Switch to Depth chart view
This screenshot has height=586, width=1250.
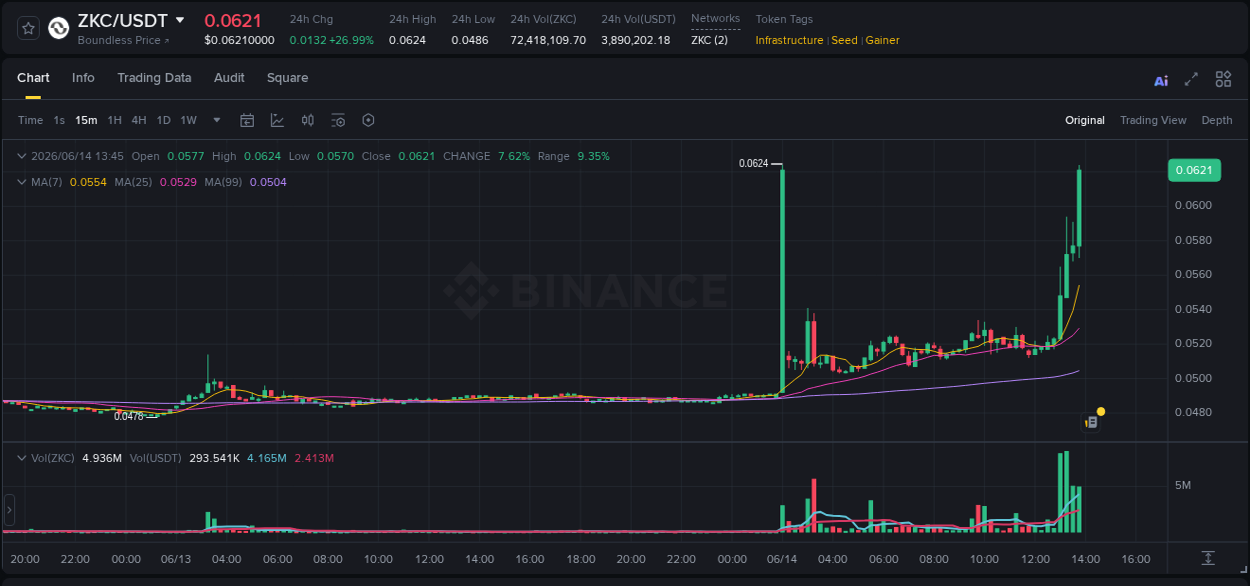pos(1217,120)
